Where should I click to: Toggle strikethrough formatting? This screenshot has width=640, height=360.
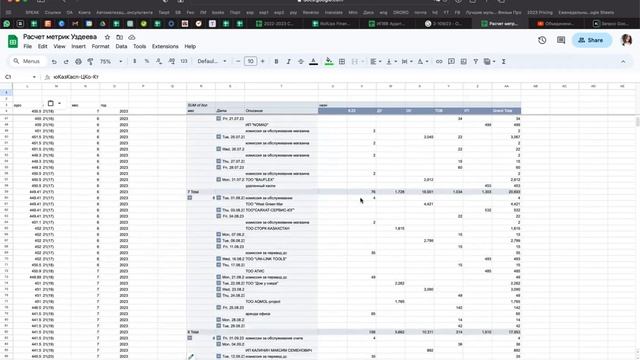click(x=301, y=61)
